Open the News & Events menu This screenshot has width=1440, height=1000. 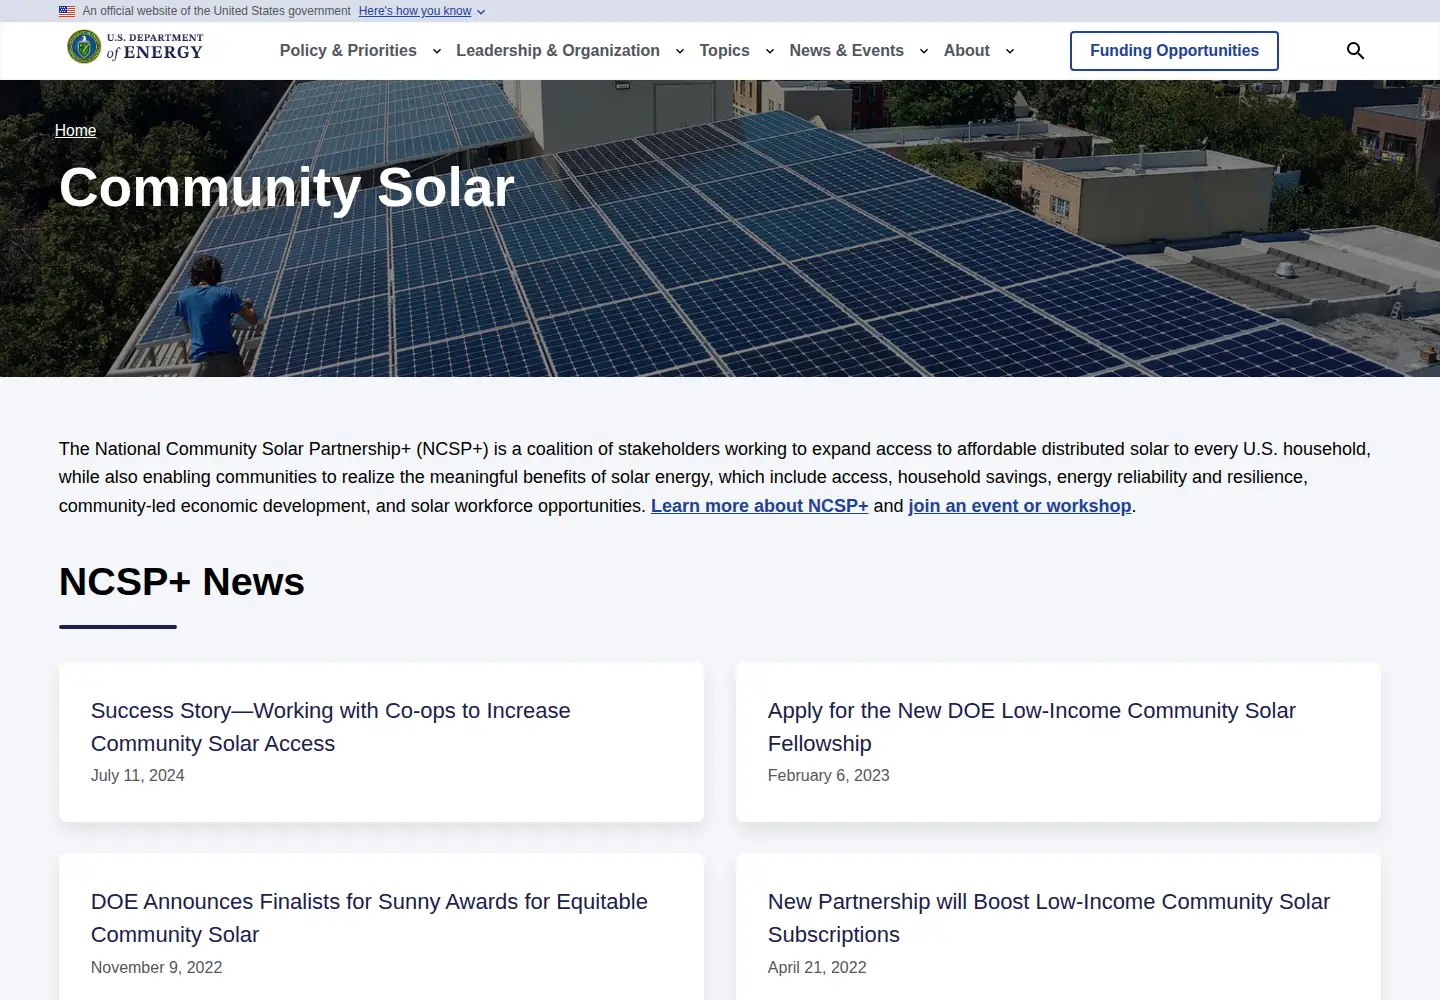[x=847, y=51]
